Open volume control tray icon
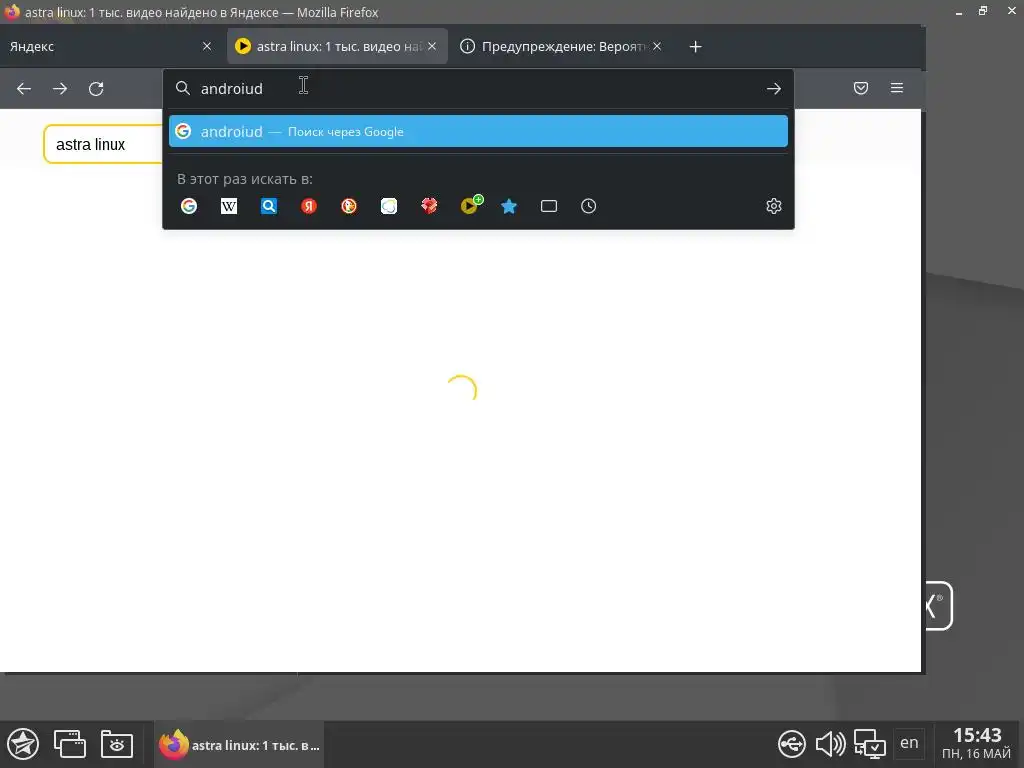This screenshot has height=768, width=1024. coord(830,744)
